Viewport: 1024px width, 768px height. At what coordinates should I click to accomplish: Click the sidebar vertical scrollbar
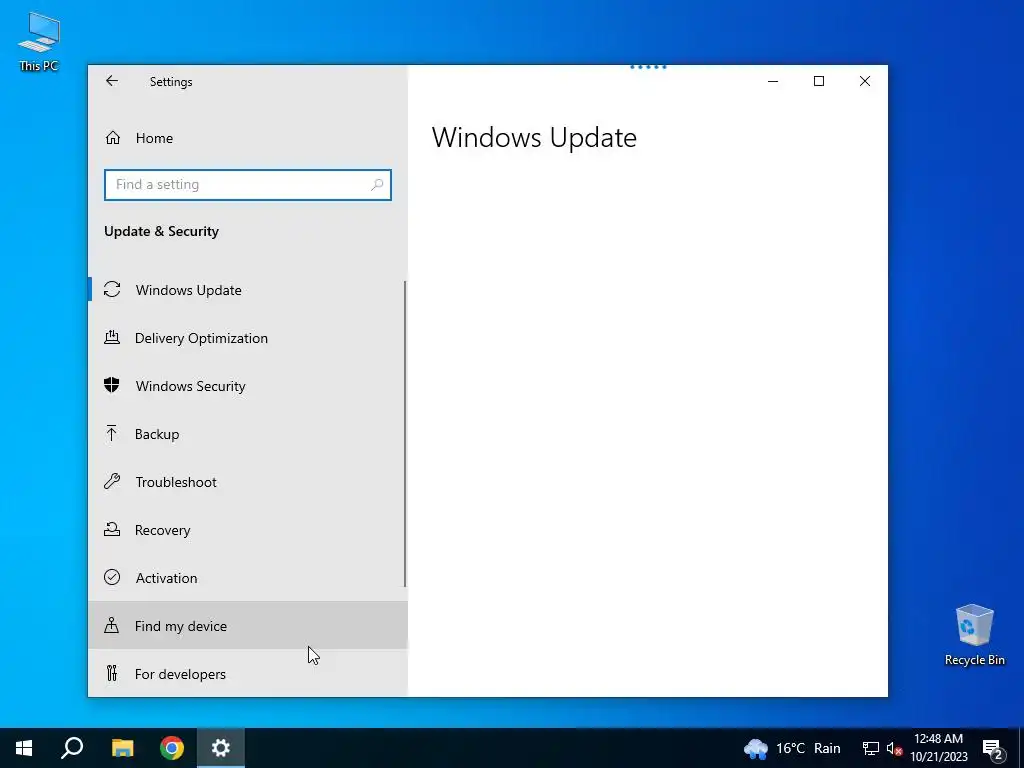click(405, 434)
